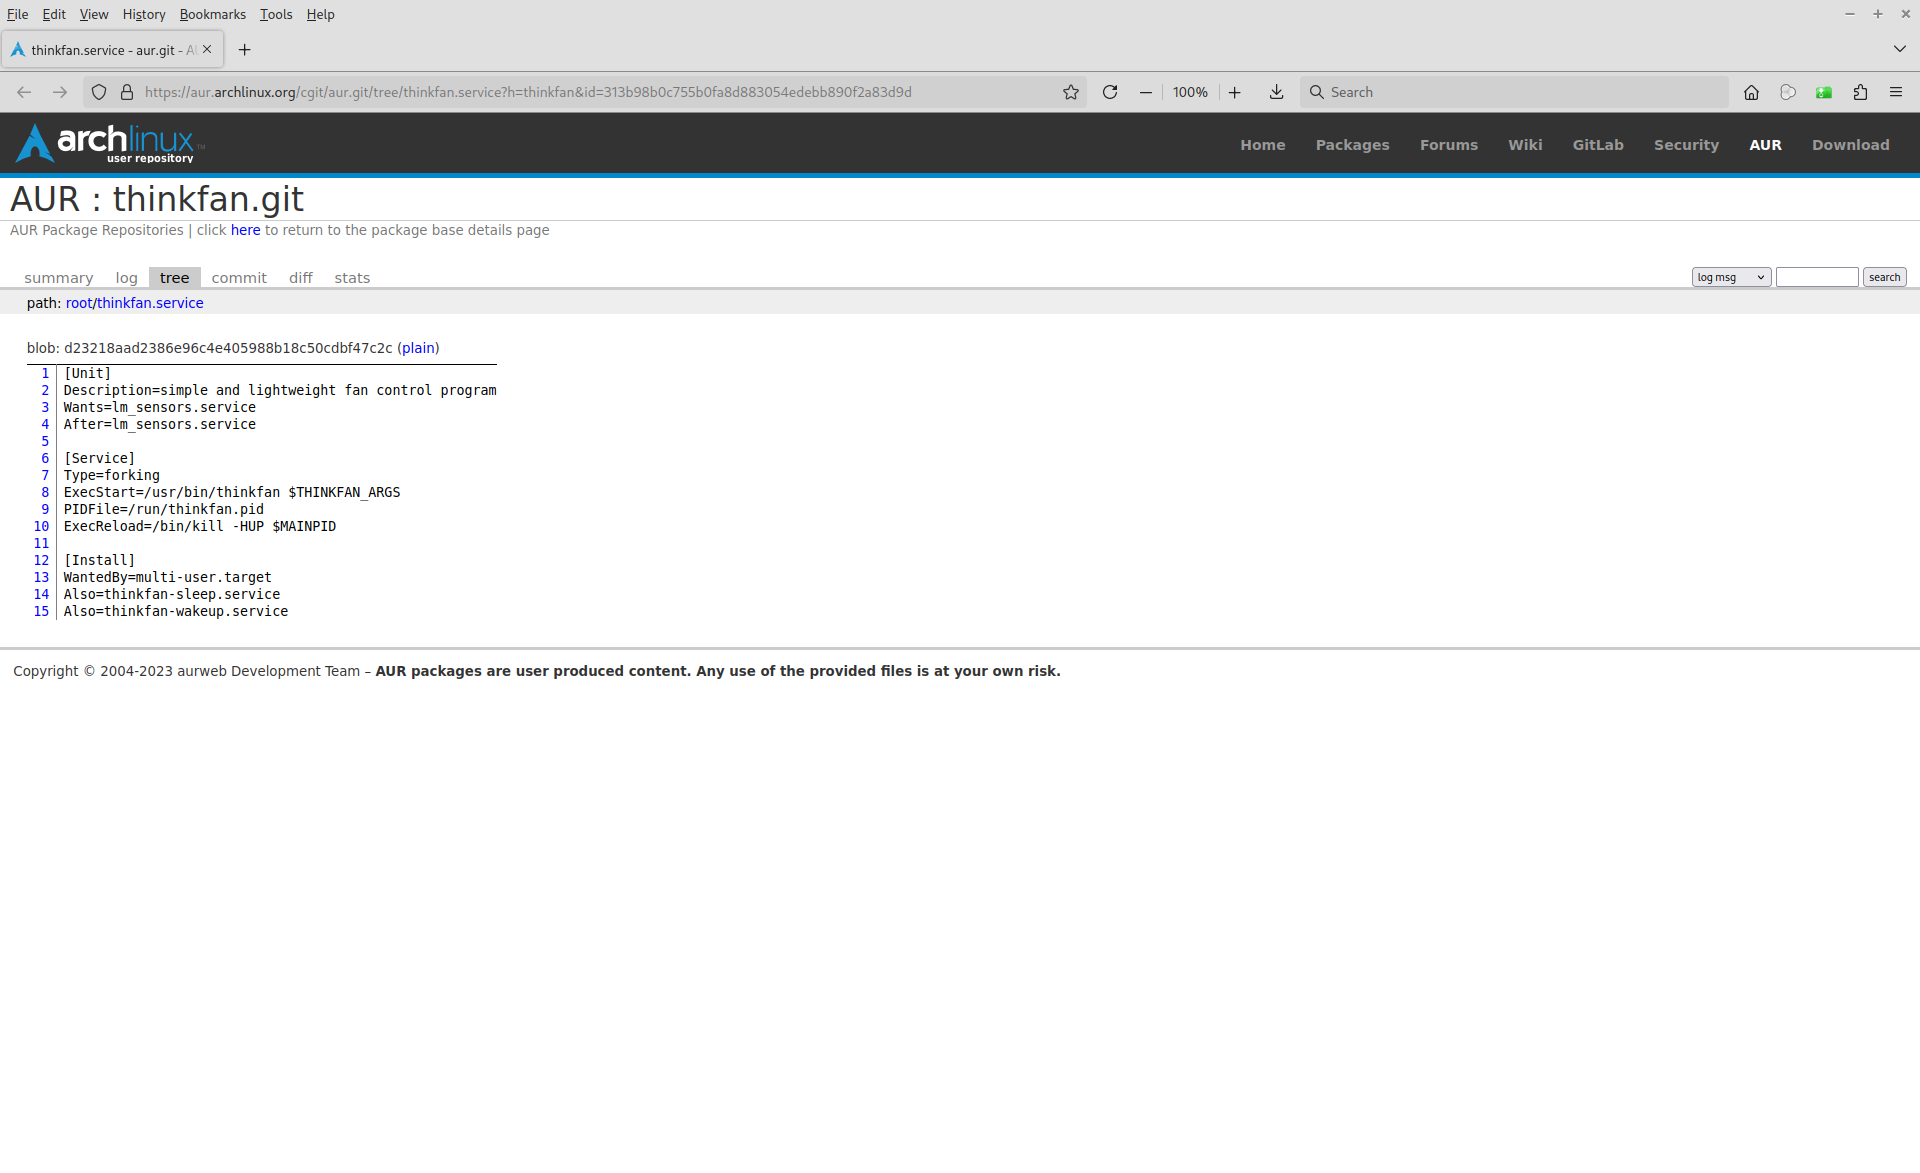Click the grey extension icon beside Home
Screen dimensions: 1920x1173
click(1788, 92)
